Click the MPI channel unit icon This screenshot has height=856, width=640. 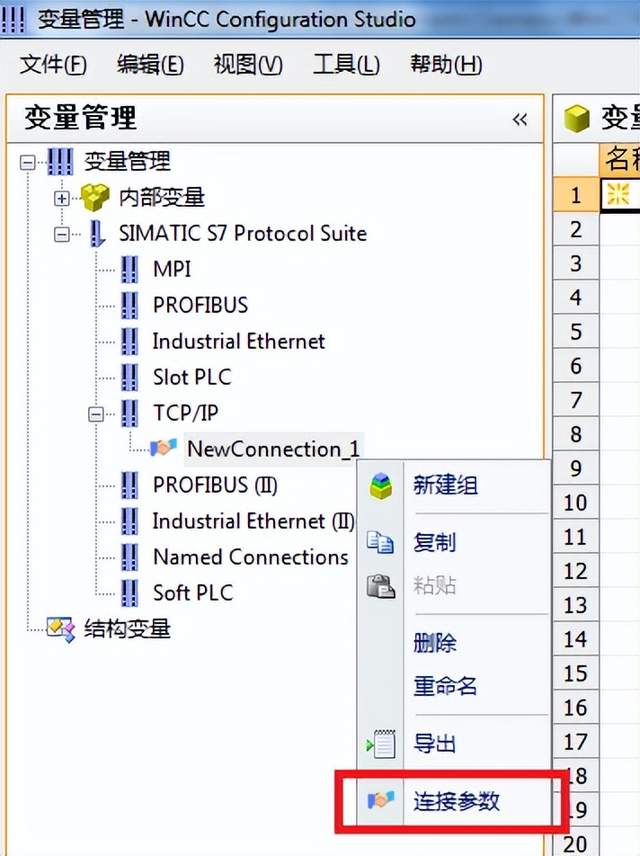130,269
